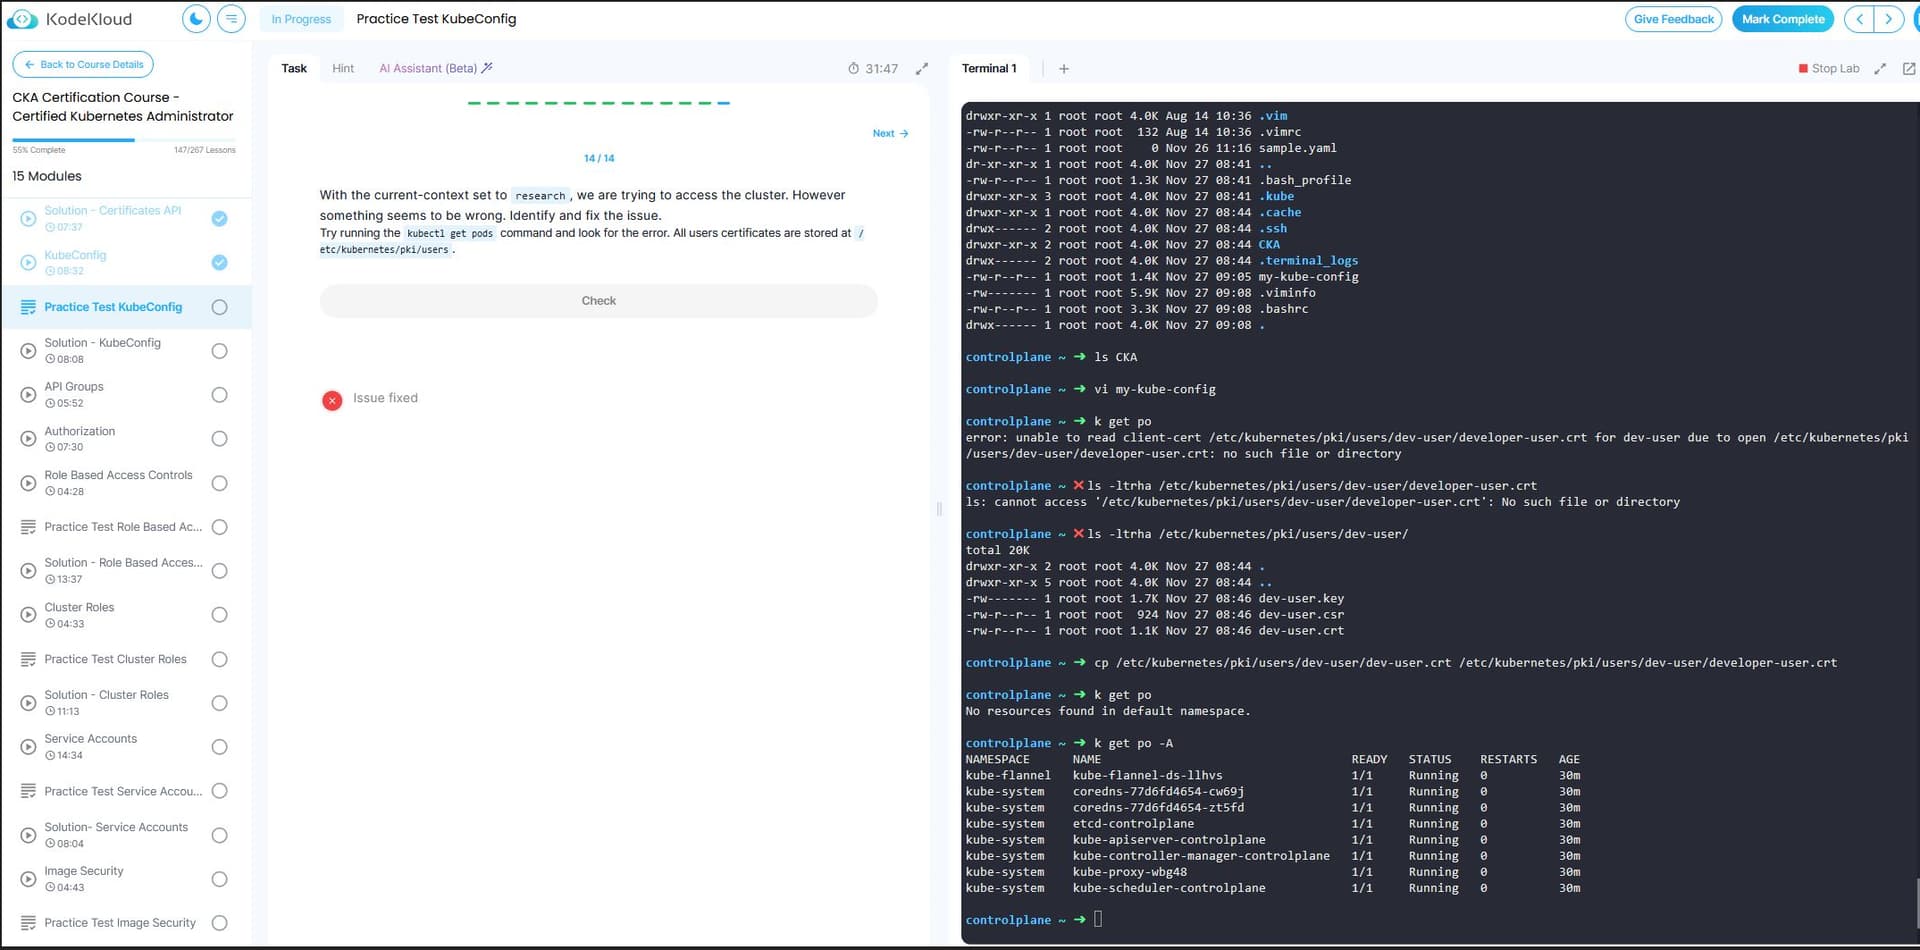Play the API Groups lesson icon
The height and width of the screenshot is (950, 1920).
[x=28, y=395]
